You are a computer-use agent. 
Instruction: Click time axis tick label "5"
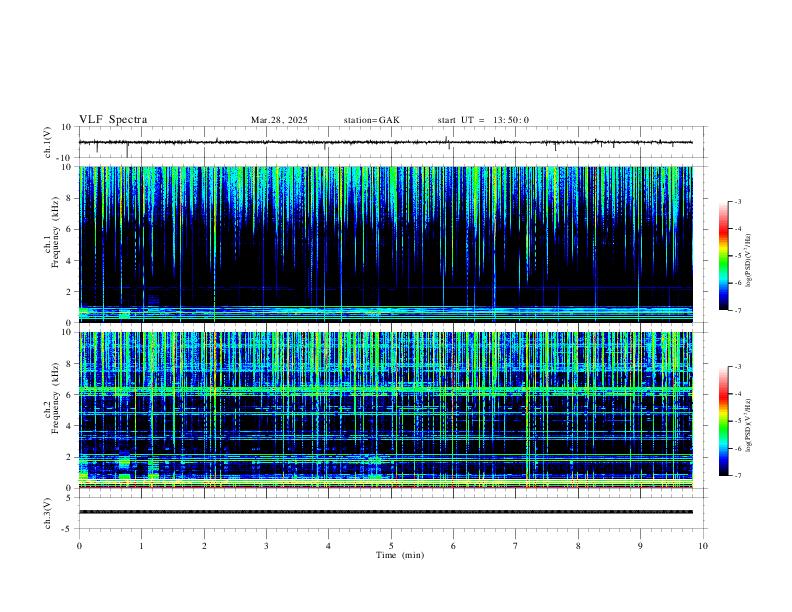click(391, 546)
